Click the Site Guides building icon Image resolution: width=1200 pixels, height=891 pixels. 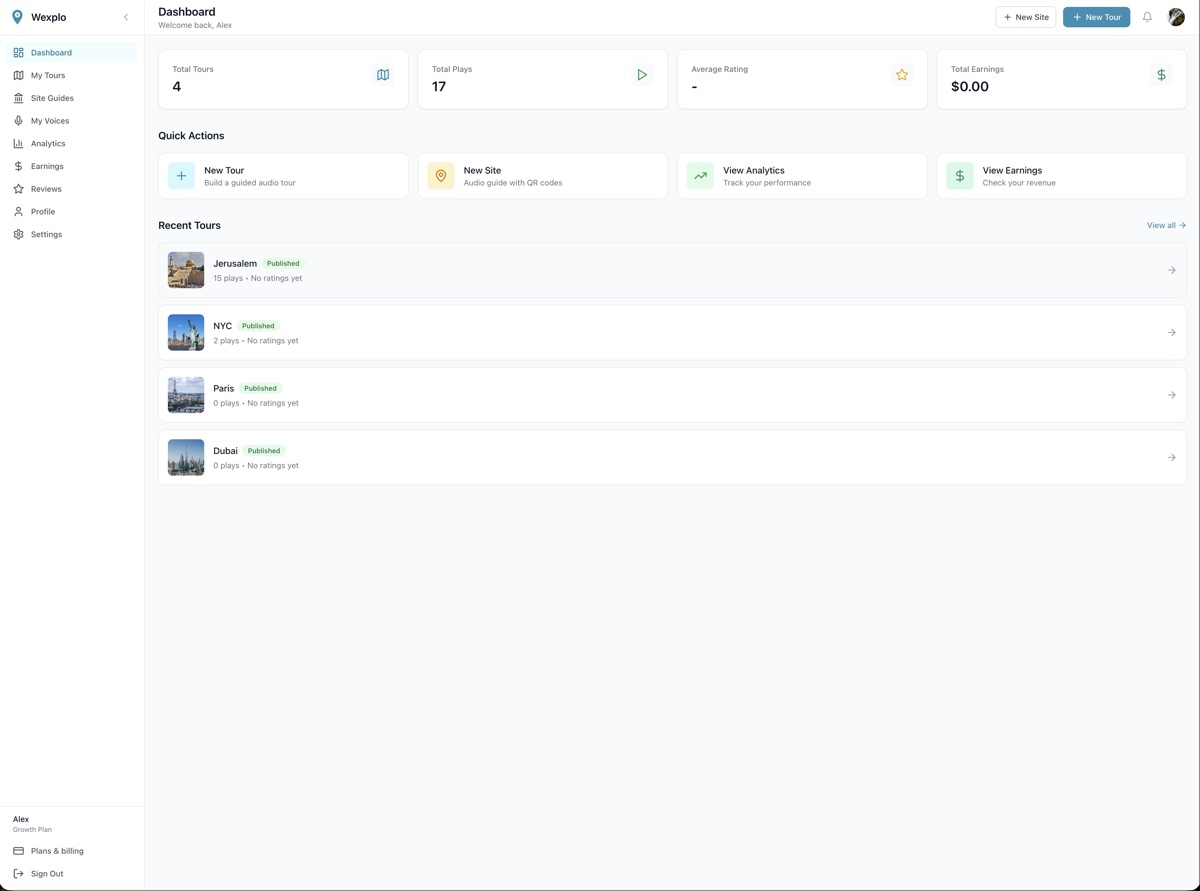click(x=18, y=98)
